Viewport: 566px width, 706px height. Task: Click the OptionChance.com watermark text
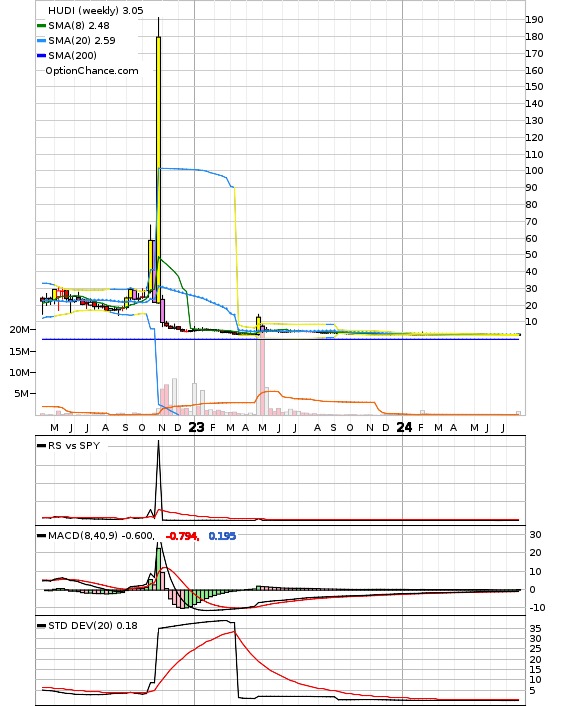tap(92, 71)
